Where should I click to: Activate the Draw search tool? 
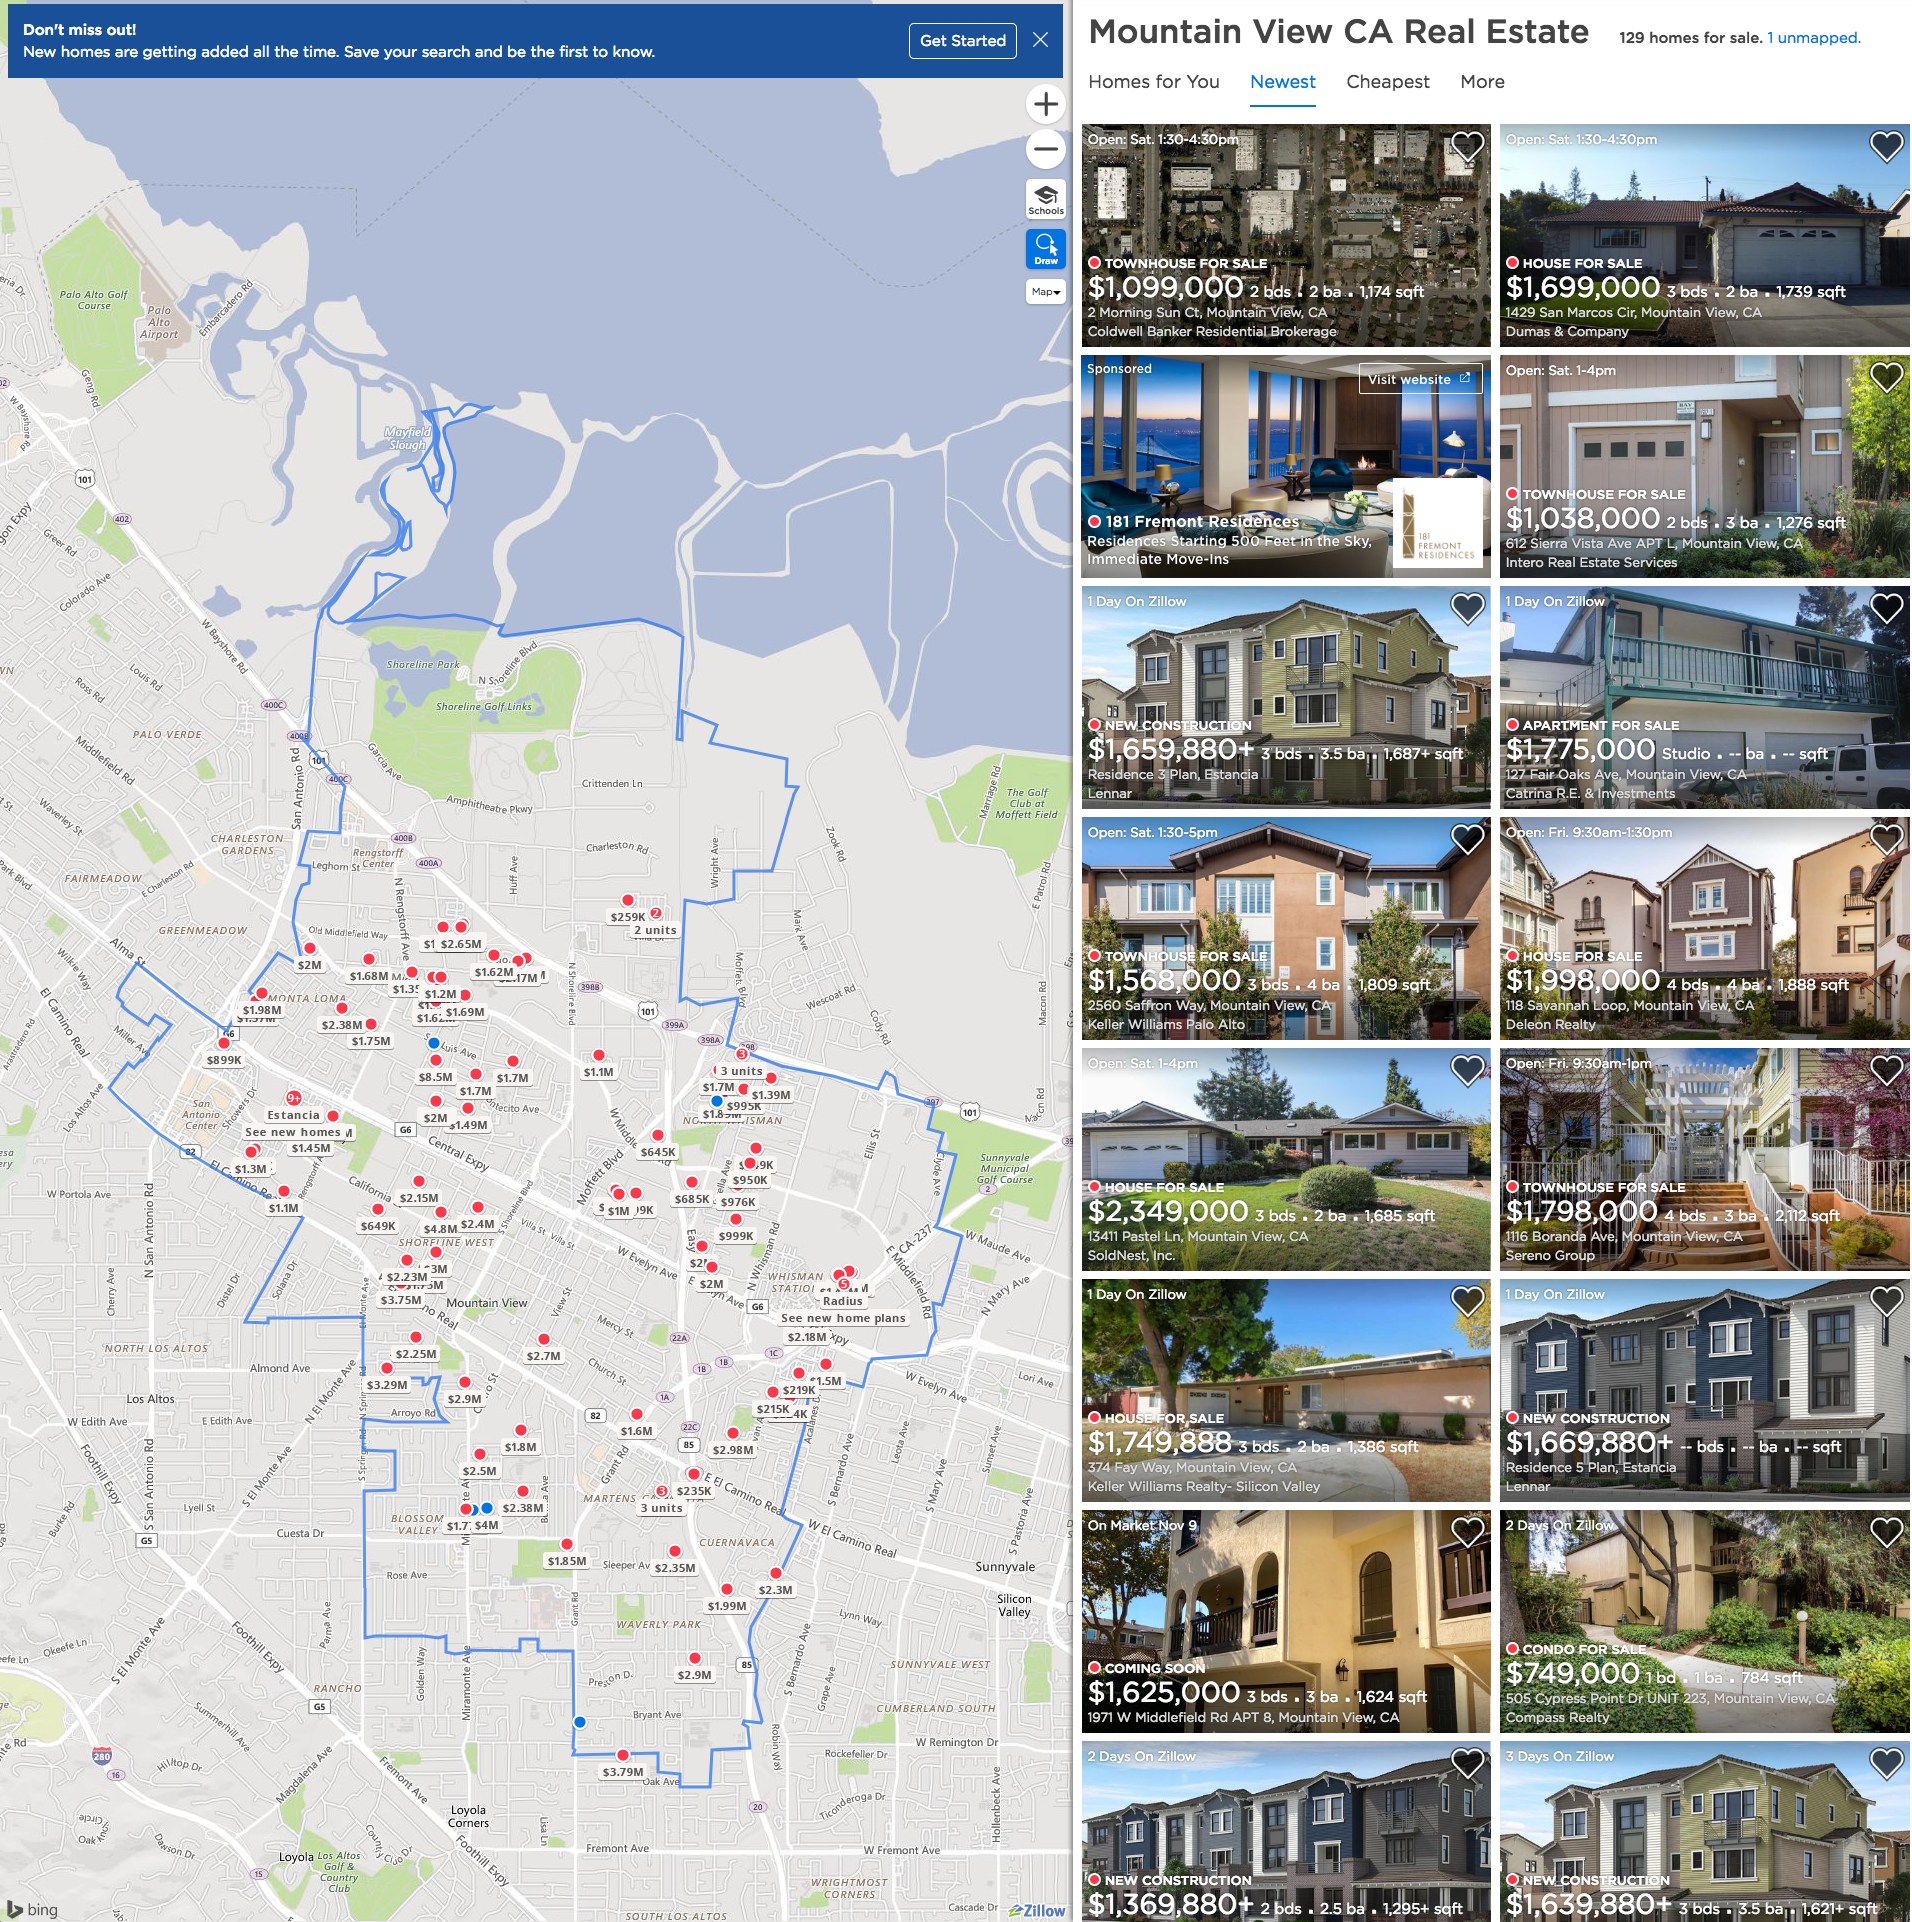click(1045, 248)
